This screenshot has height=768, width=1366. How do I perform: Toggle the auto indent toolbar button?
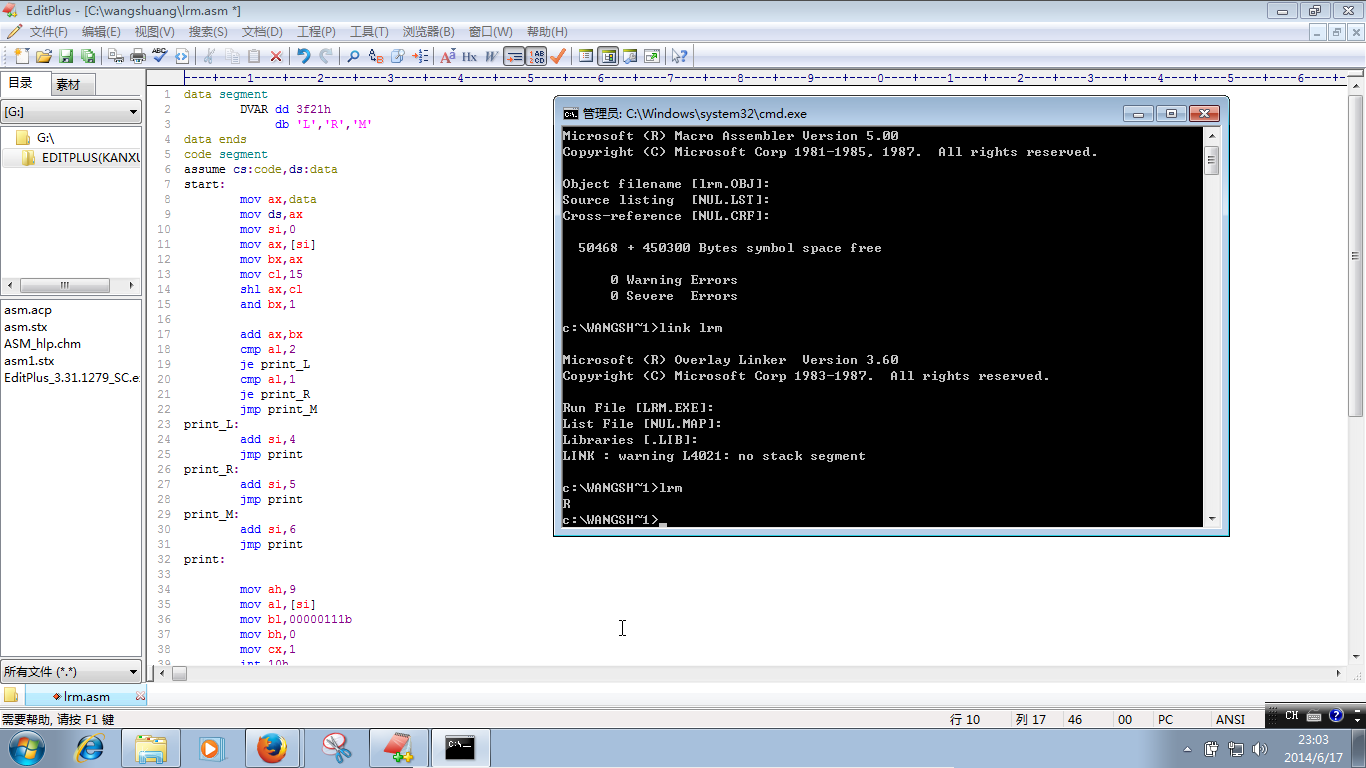pos(514,56)
